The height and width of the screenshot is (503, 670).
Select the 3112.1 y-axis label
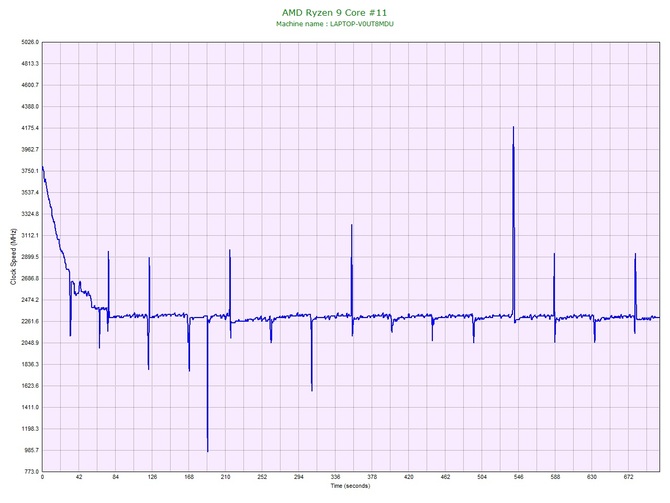(30, 235)
